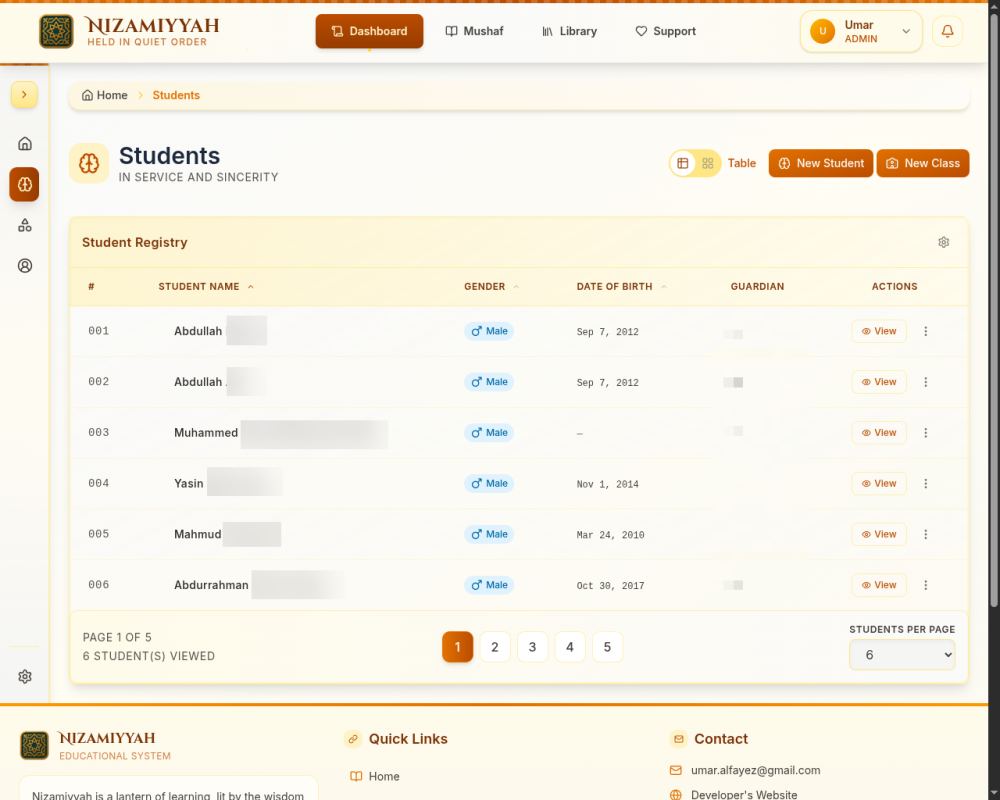Screen dimensions: 1000x800
Task: Click the sidebar home icon
Action: (x=25, y=144)
